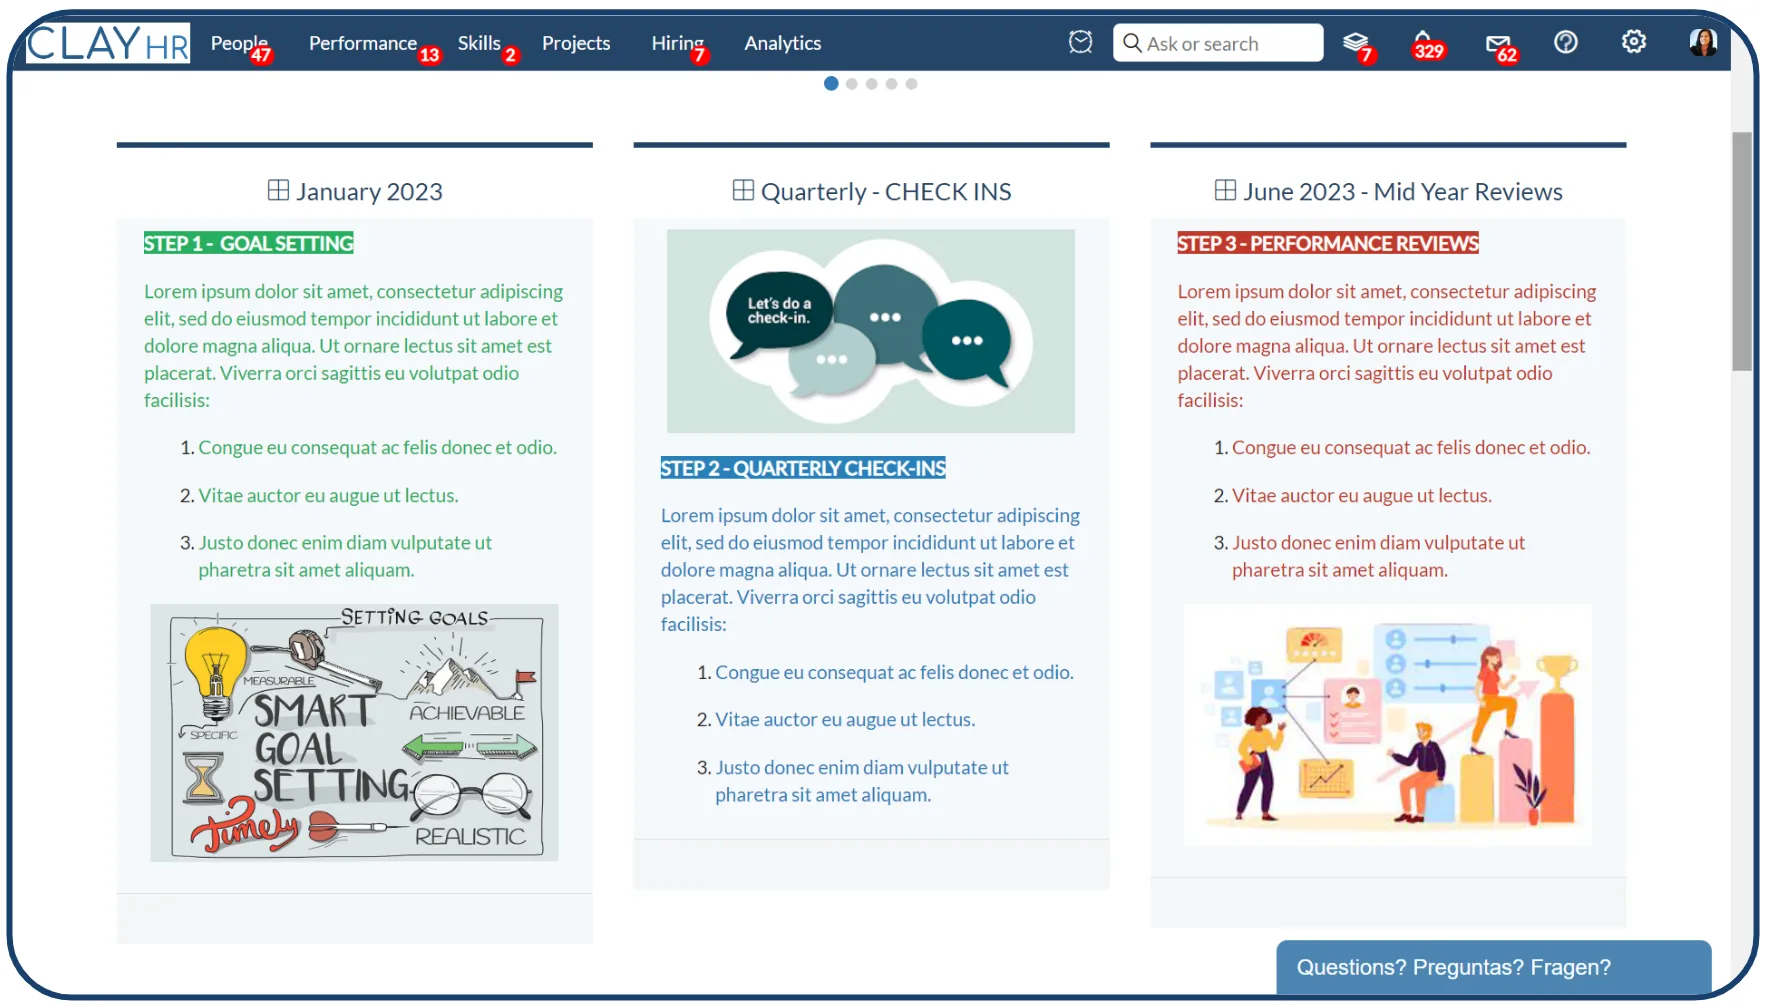The height and width of the screenshot is (1006, 1768).
Task: Click green list item Congue eu consequat
Action: [377, 447]
